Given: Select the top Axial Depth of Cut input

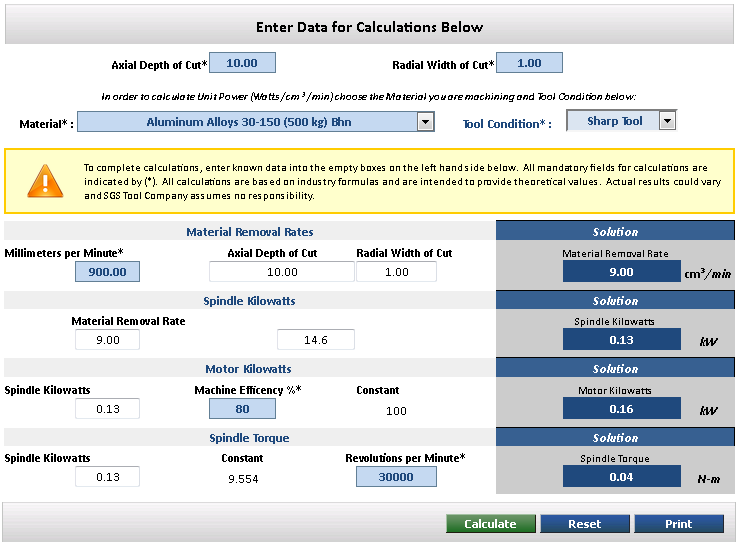Looking at the screenshot, I should coord(242,63).
